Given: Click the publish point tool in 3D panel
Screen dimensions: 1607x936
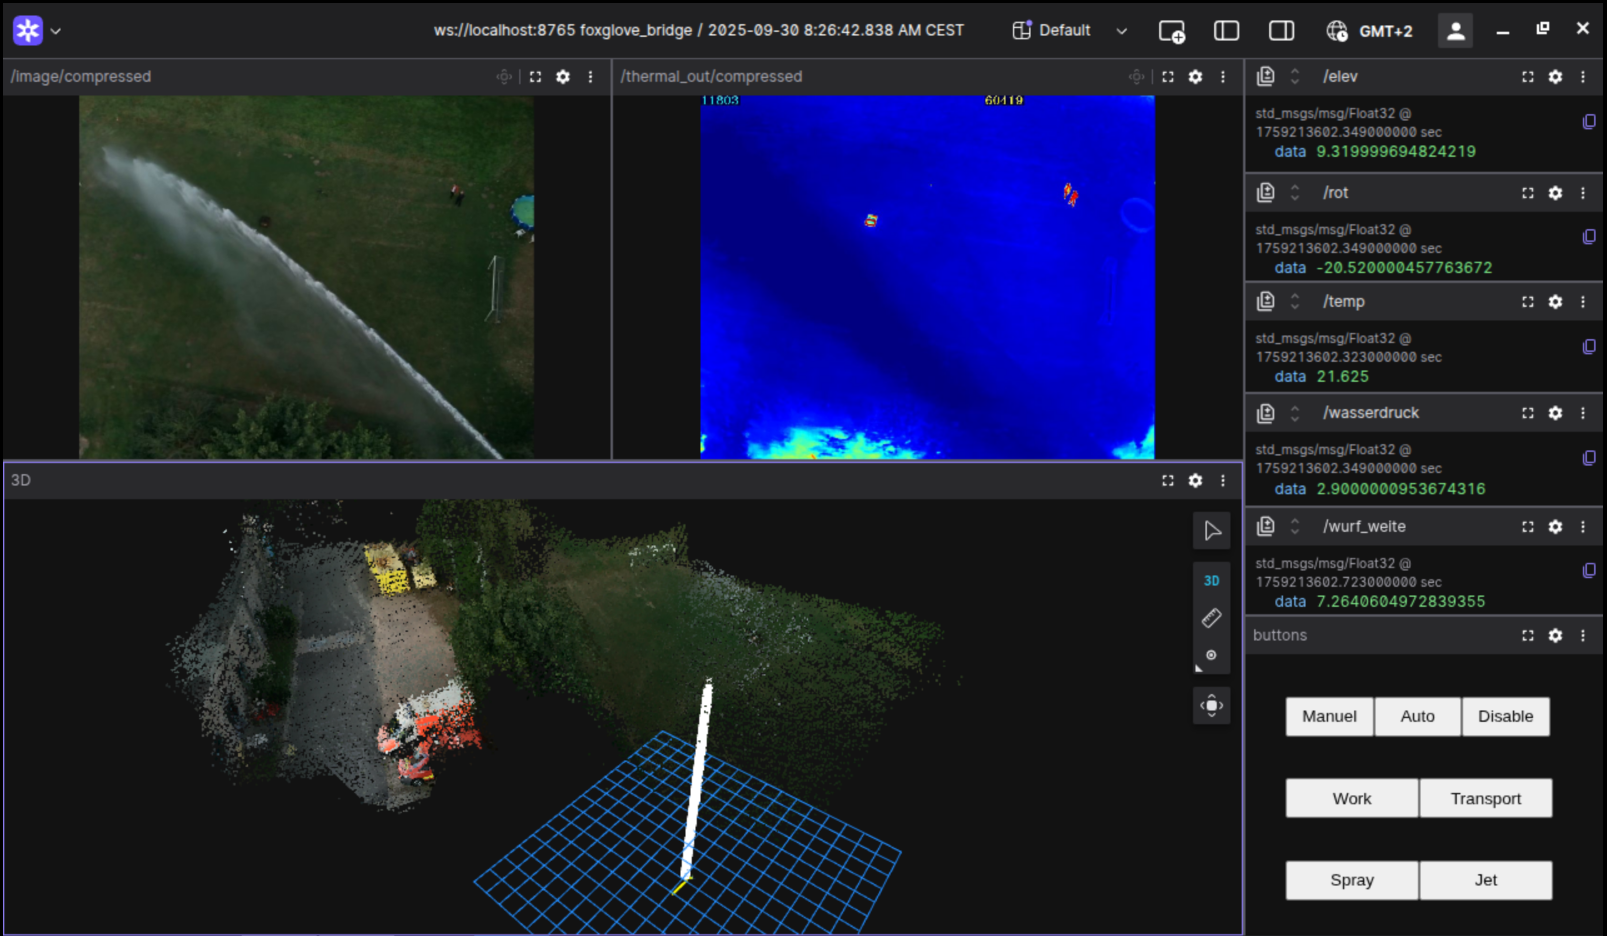Looking at the screenshot, I should tap(1211, 656).
